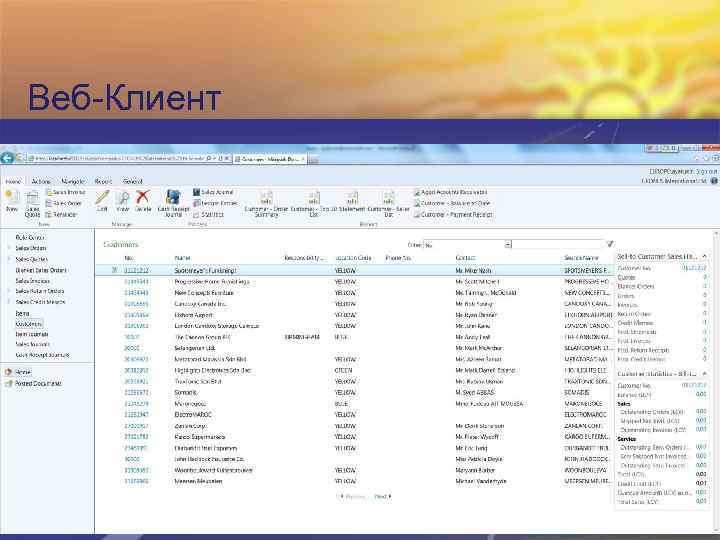The image size is (720, 540).
Task: Click the customer number link in the first row
Action: coord(136,270)
